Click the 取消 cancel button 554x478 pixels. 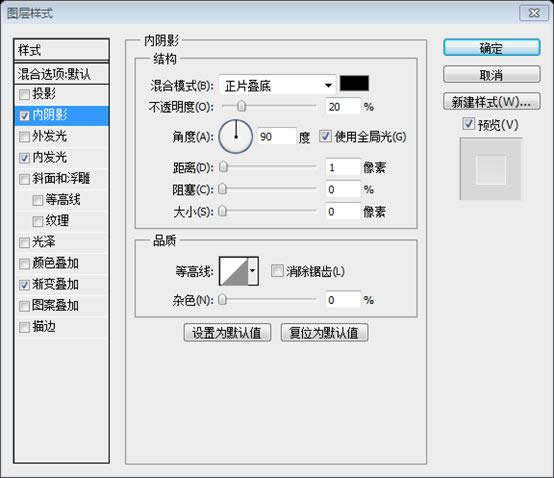(x=491, y=75)
